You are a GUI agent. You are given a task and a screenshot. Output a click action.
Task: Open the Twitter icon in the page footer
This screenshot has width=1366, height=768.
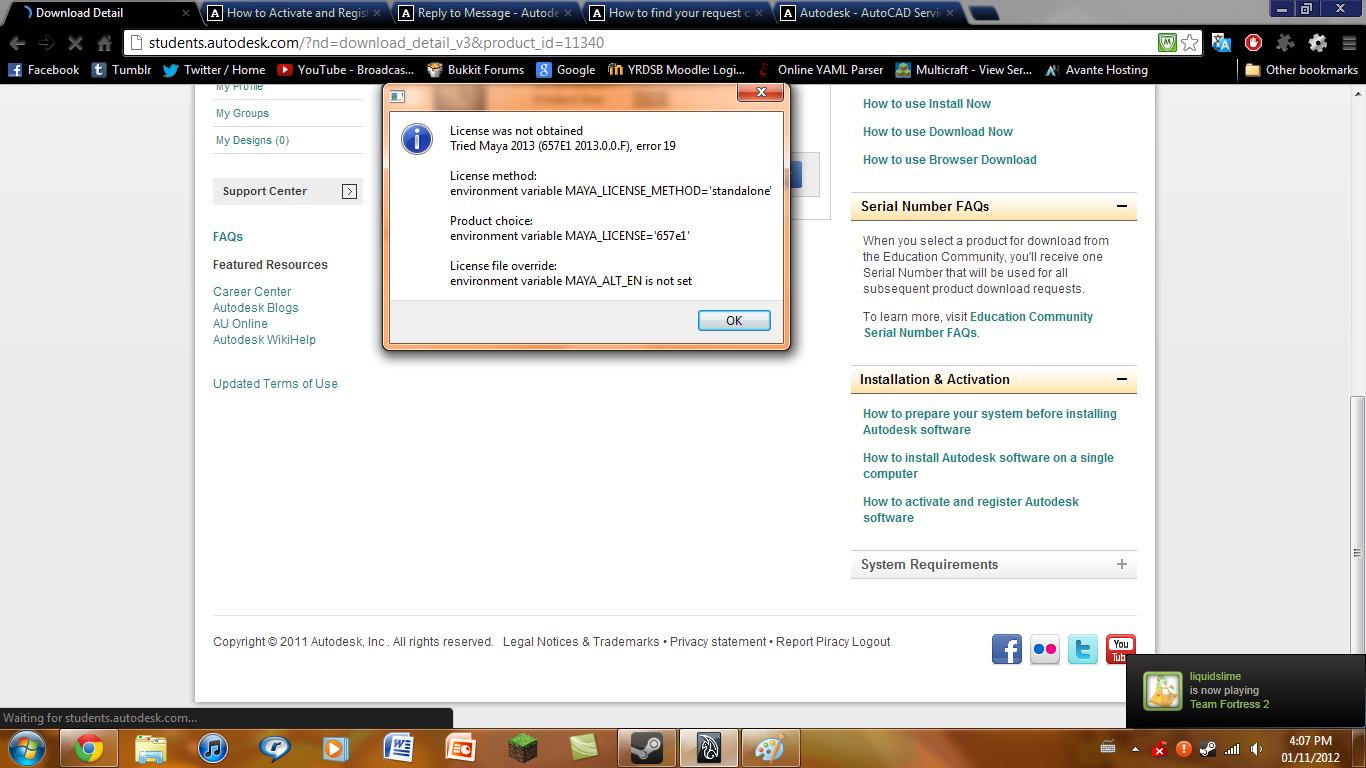1082,649
